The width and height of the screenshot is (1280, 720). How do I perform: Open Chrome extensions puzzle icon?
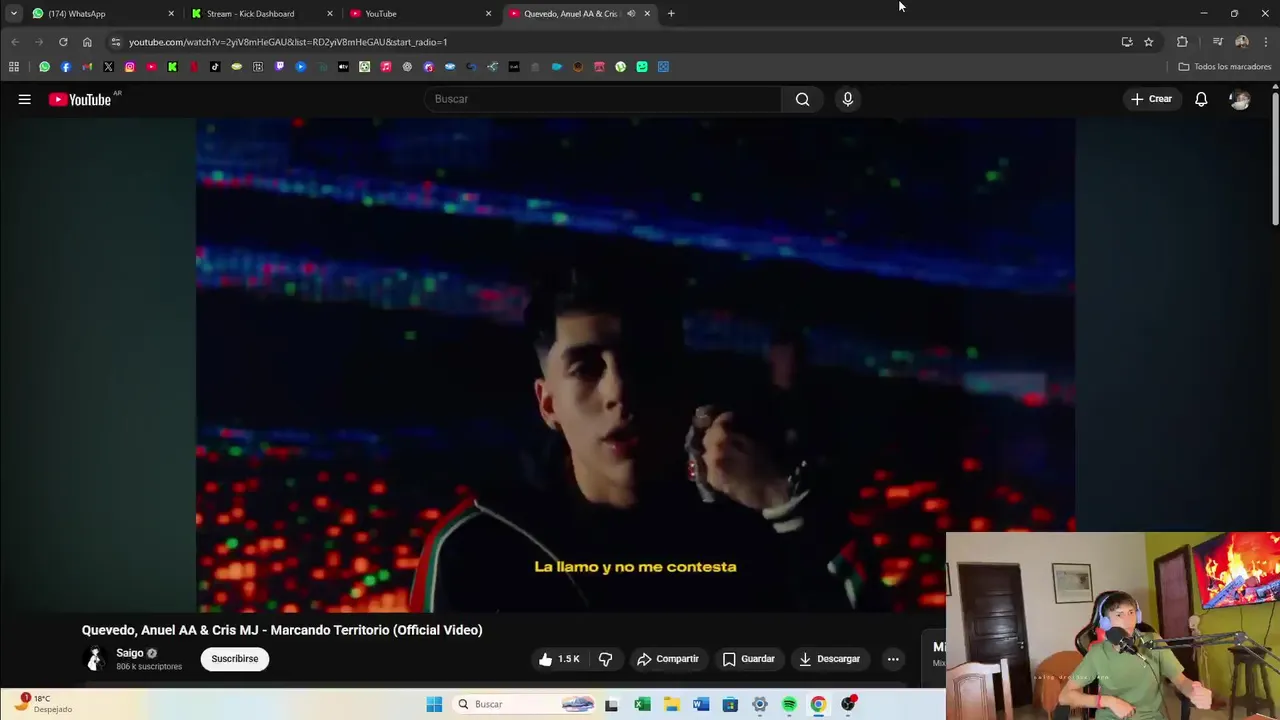click(x=1182, y=42)
